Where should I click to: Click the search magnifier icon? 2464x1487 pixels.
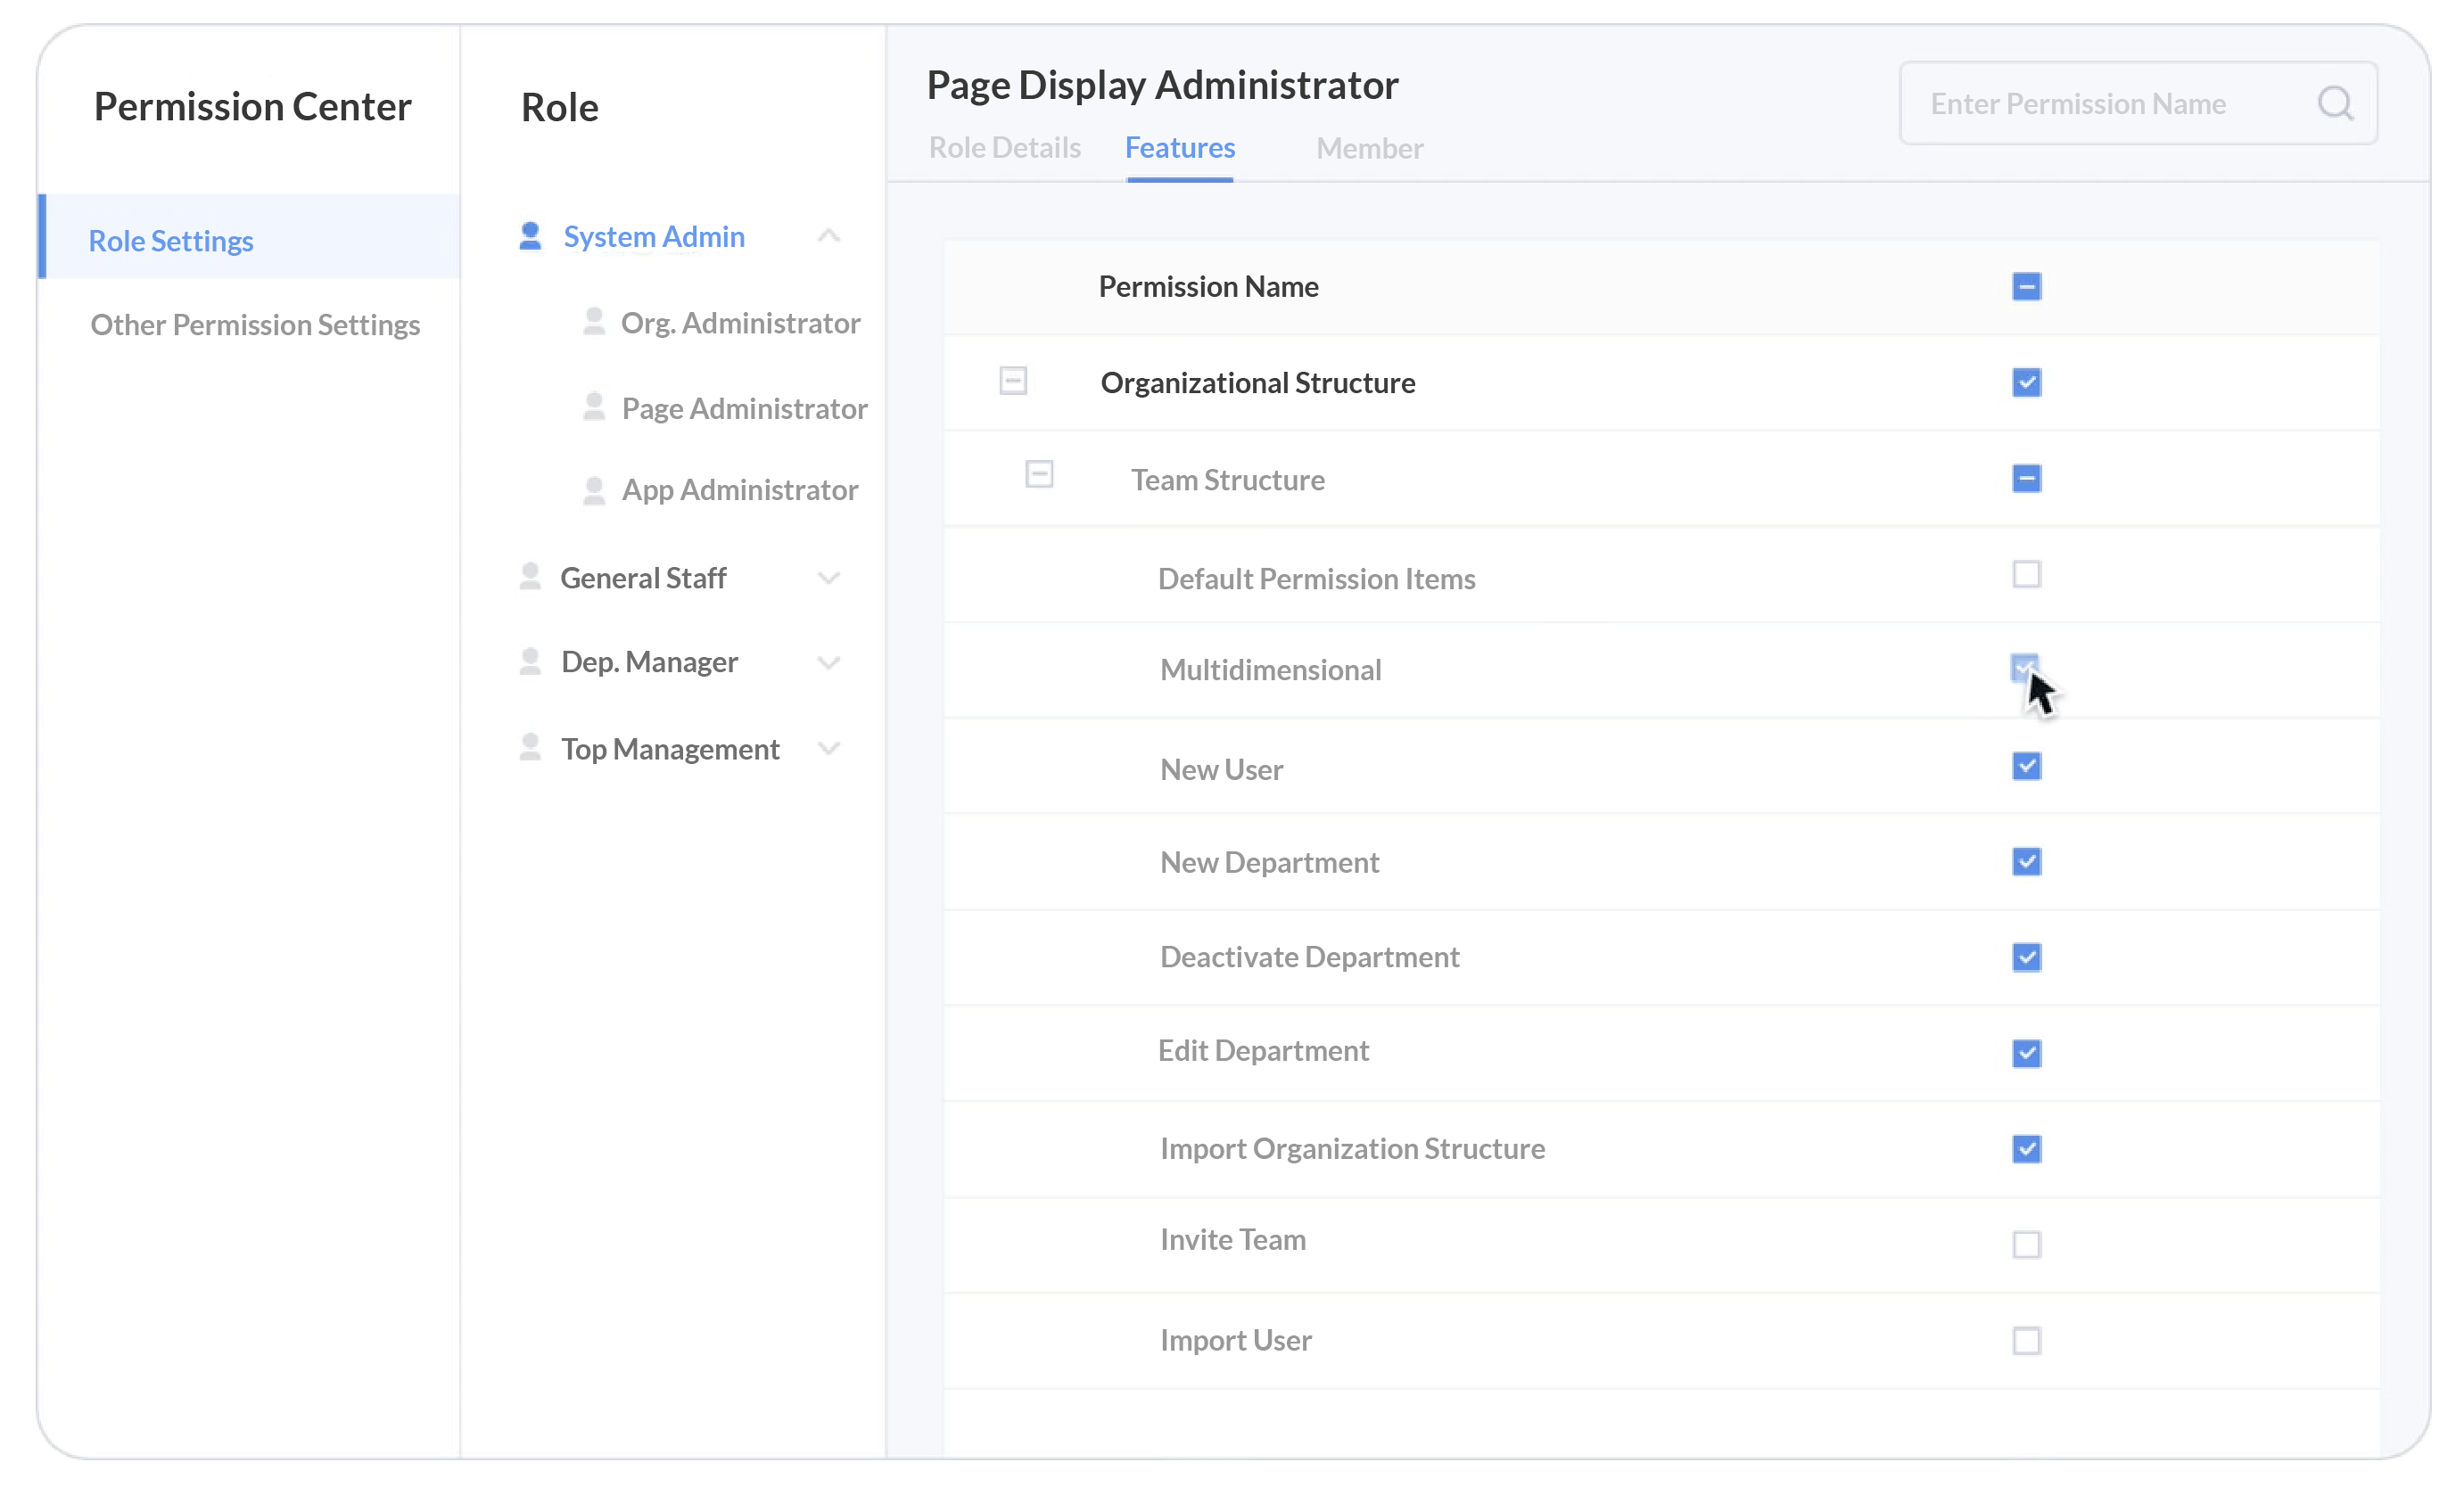tap(2336, 102)
